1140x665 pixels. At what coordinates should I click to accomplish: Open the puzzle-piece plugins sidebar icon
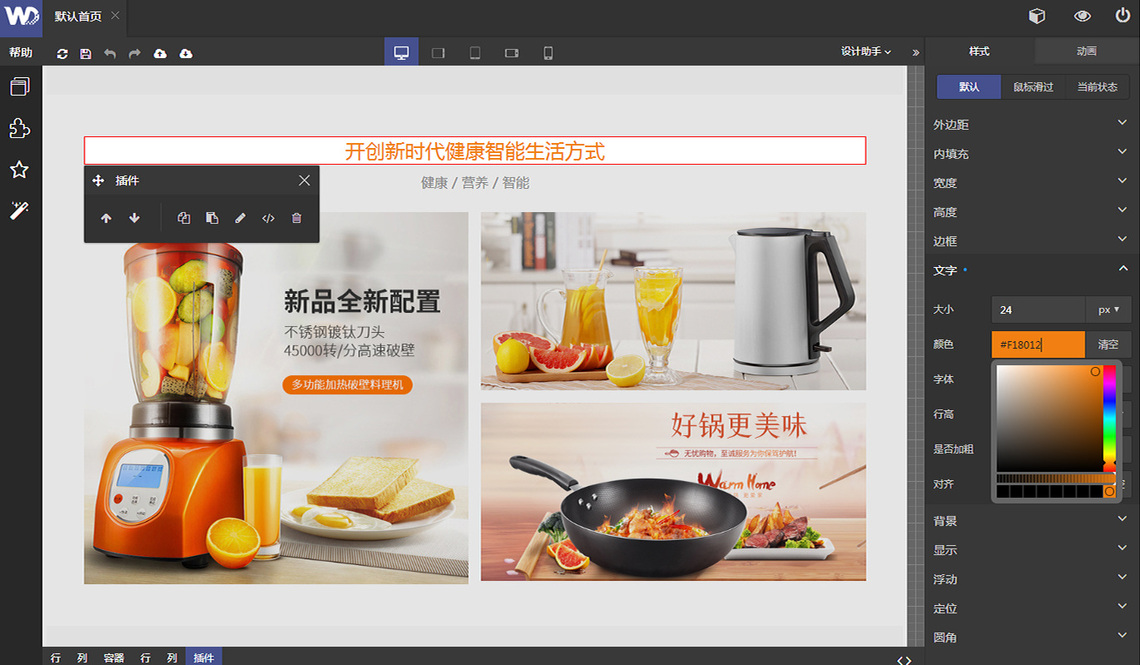(x=19, y=128)
